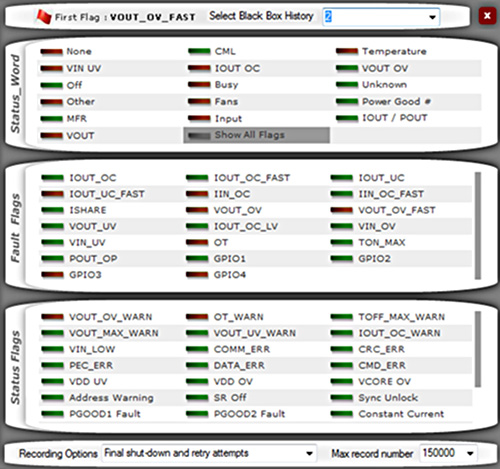
Task: Click the IOUT OC status word indicator
Action: (x=199, y=68)
